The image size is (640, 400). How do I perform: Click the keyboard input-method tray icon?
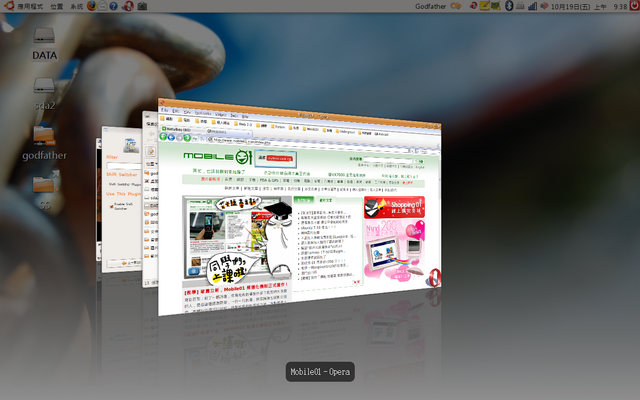pyautogui.click(x=520, y=6)
